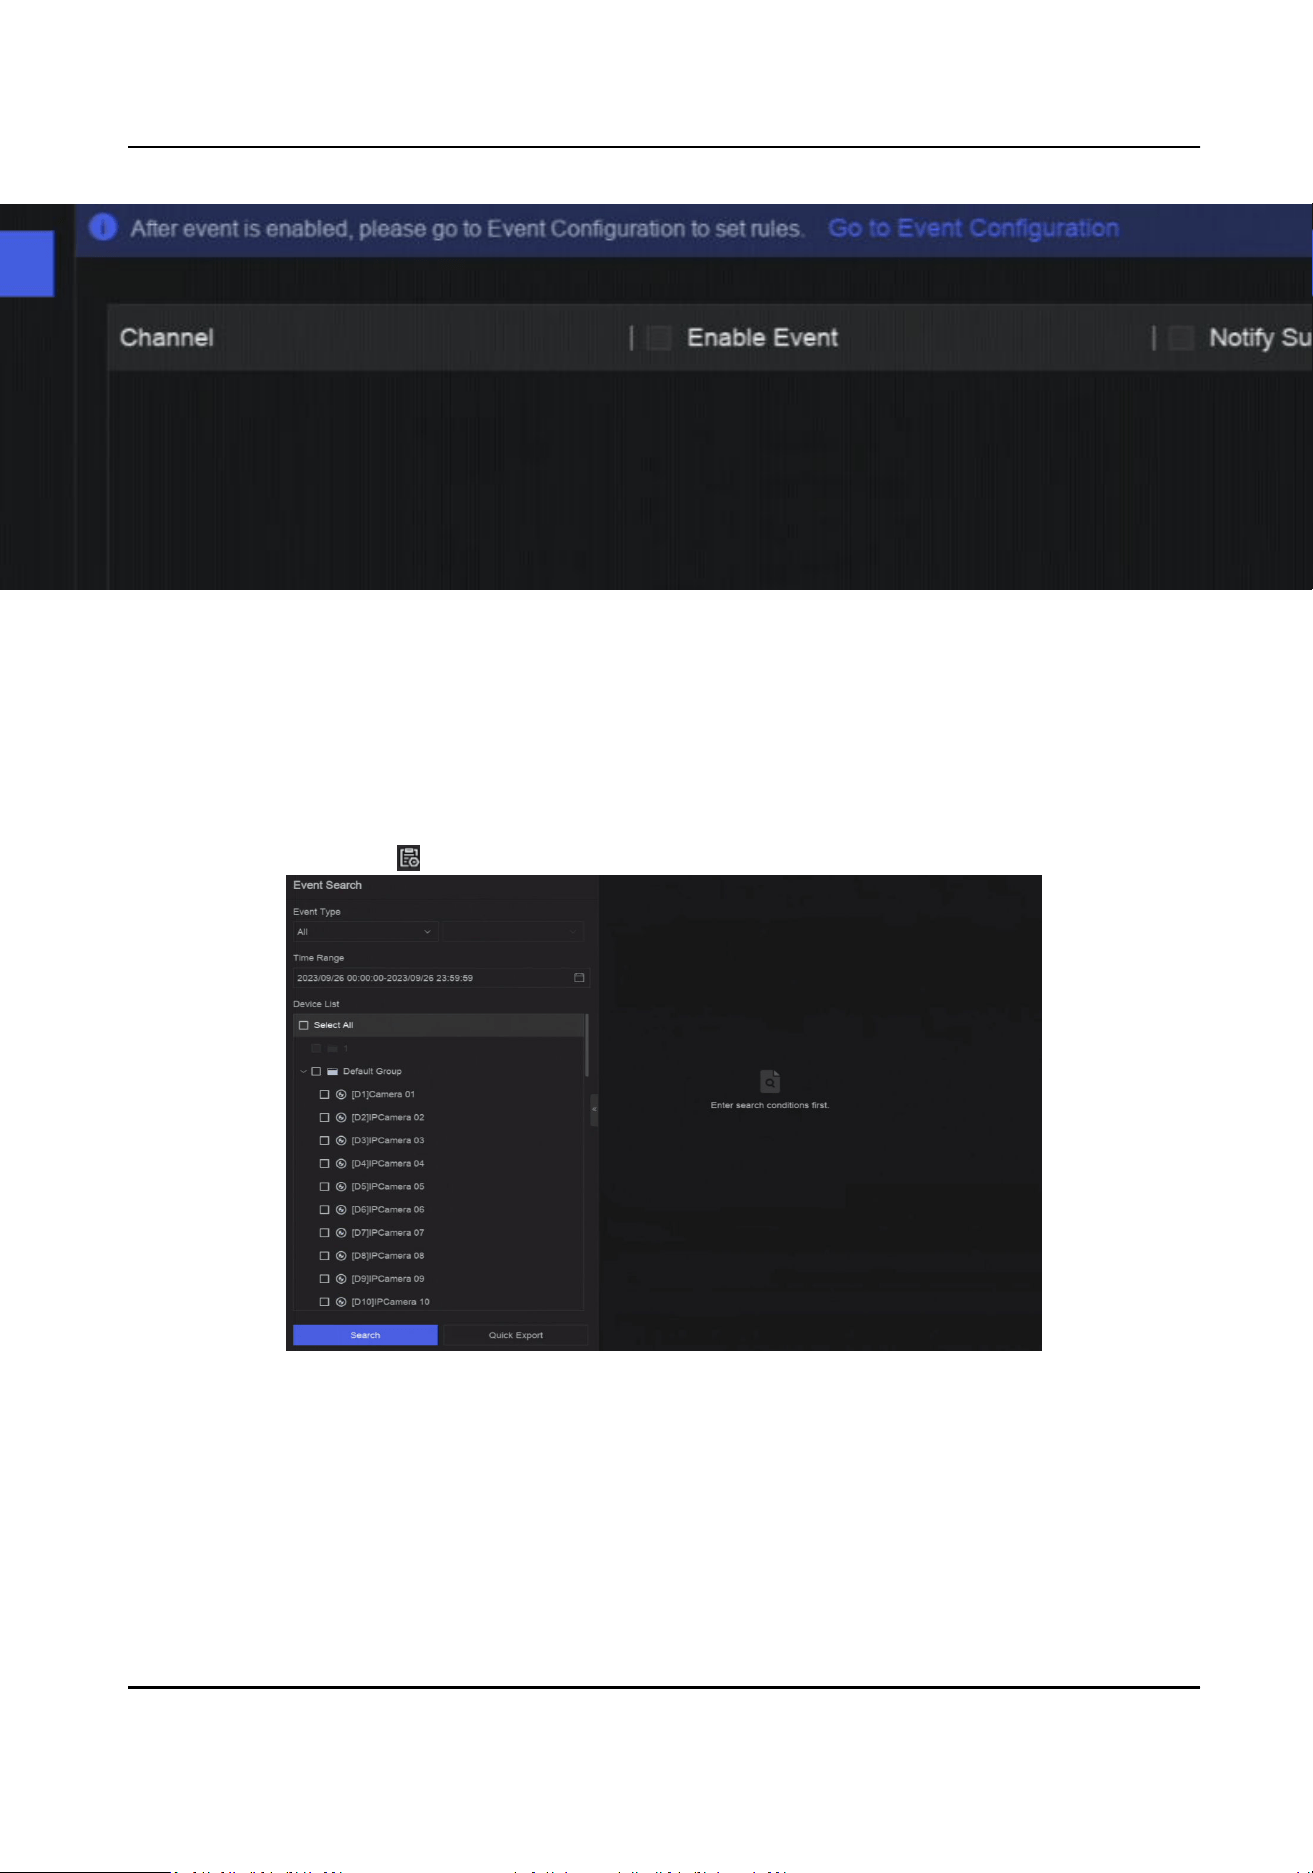Screen dimensions: 1313x1873
Task: Open the second Event Type sub-type dropdown
Action: click(x=513, y=931)
